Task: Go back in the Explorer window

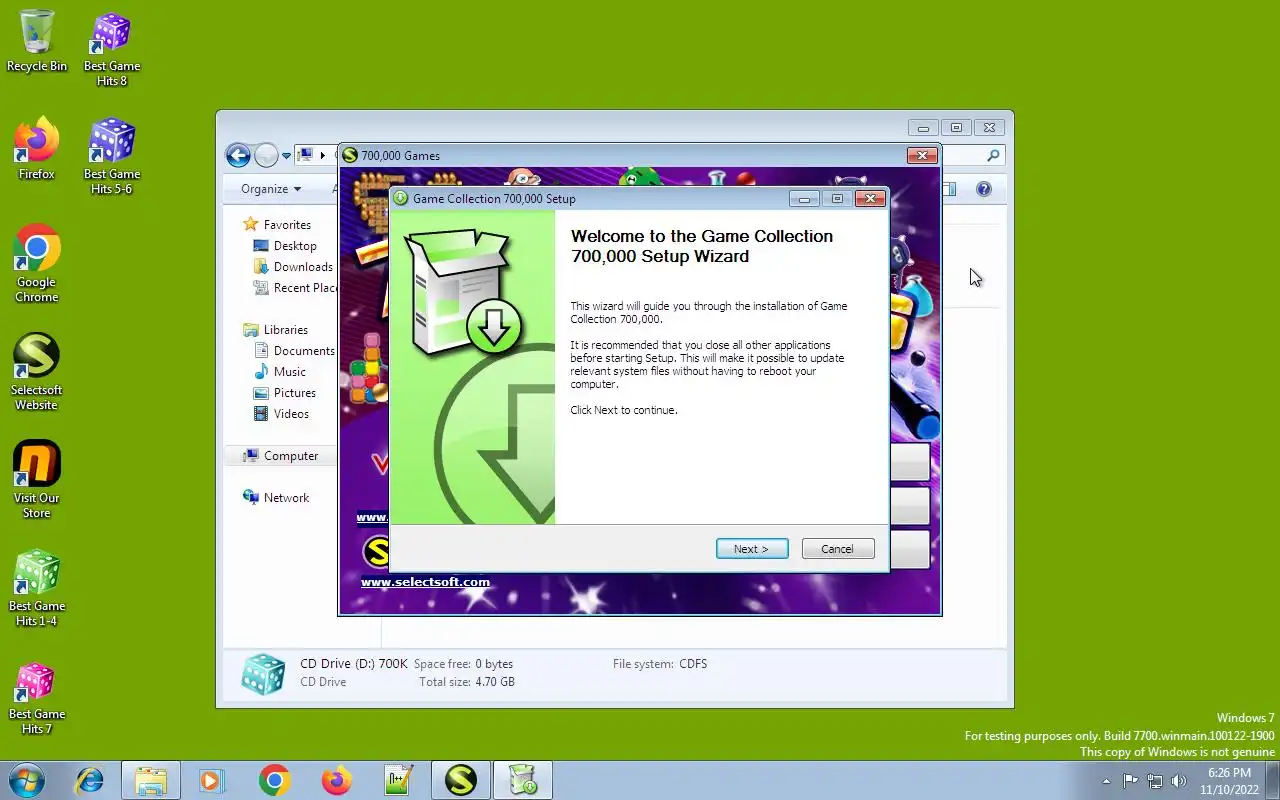Action: pyautogui.click(x=238, y=155)
